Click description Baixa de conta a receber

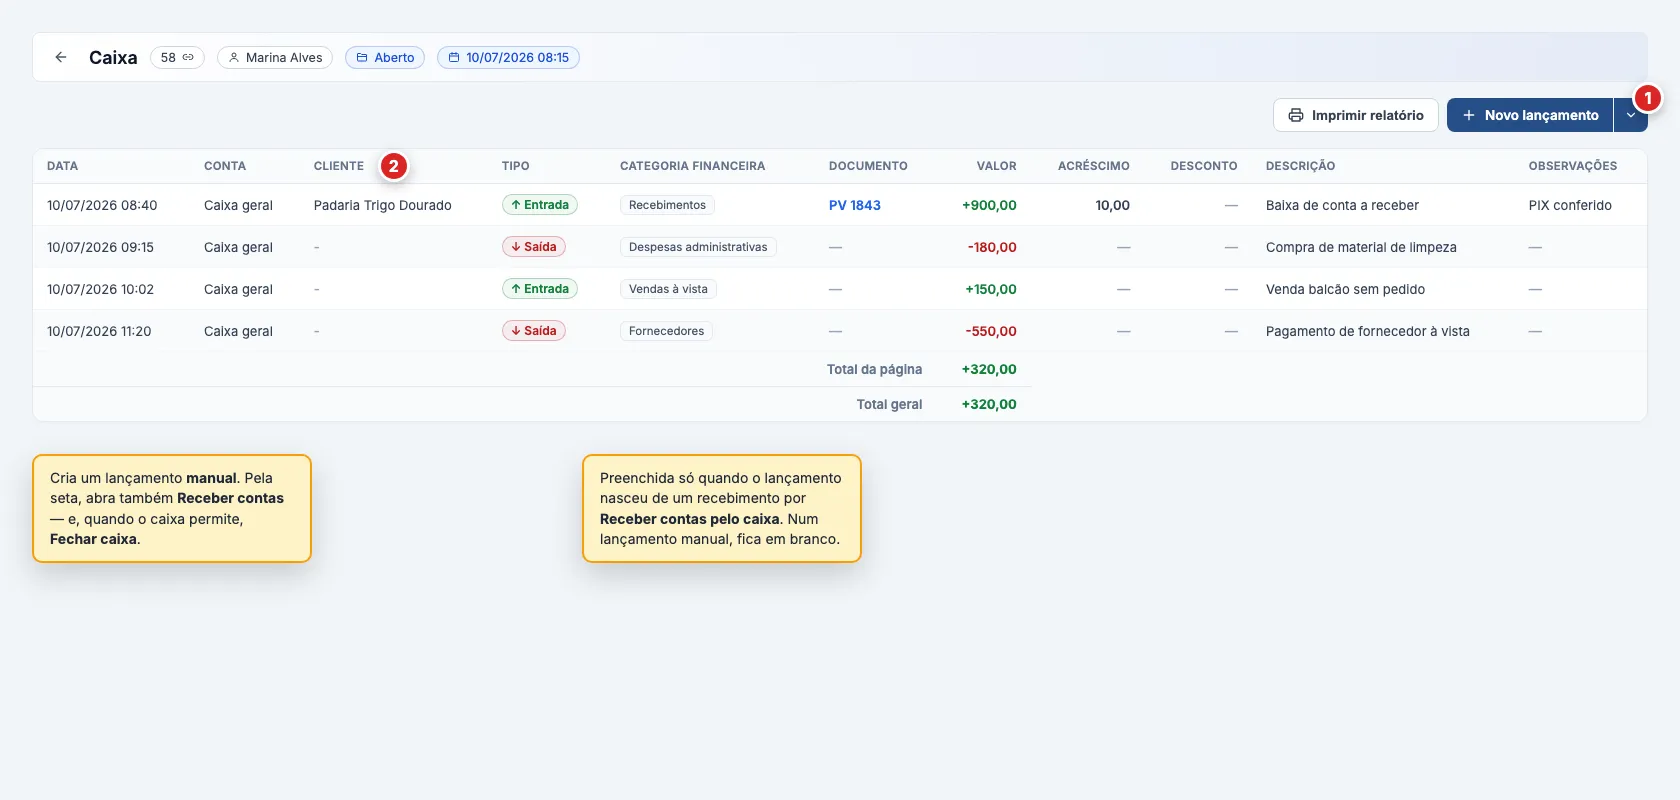click(x=1342, y=205)
